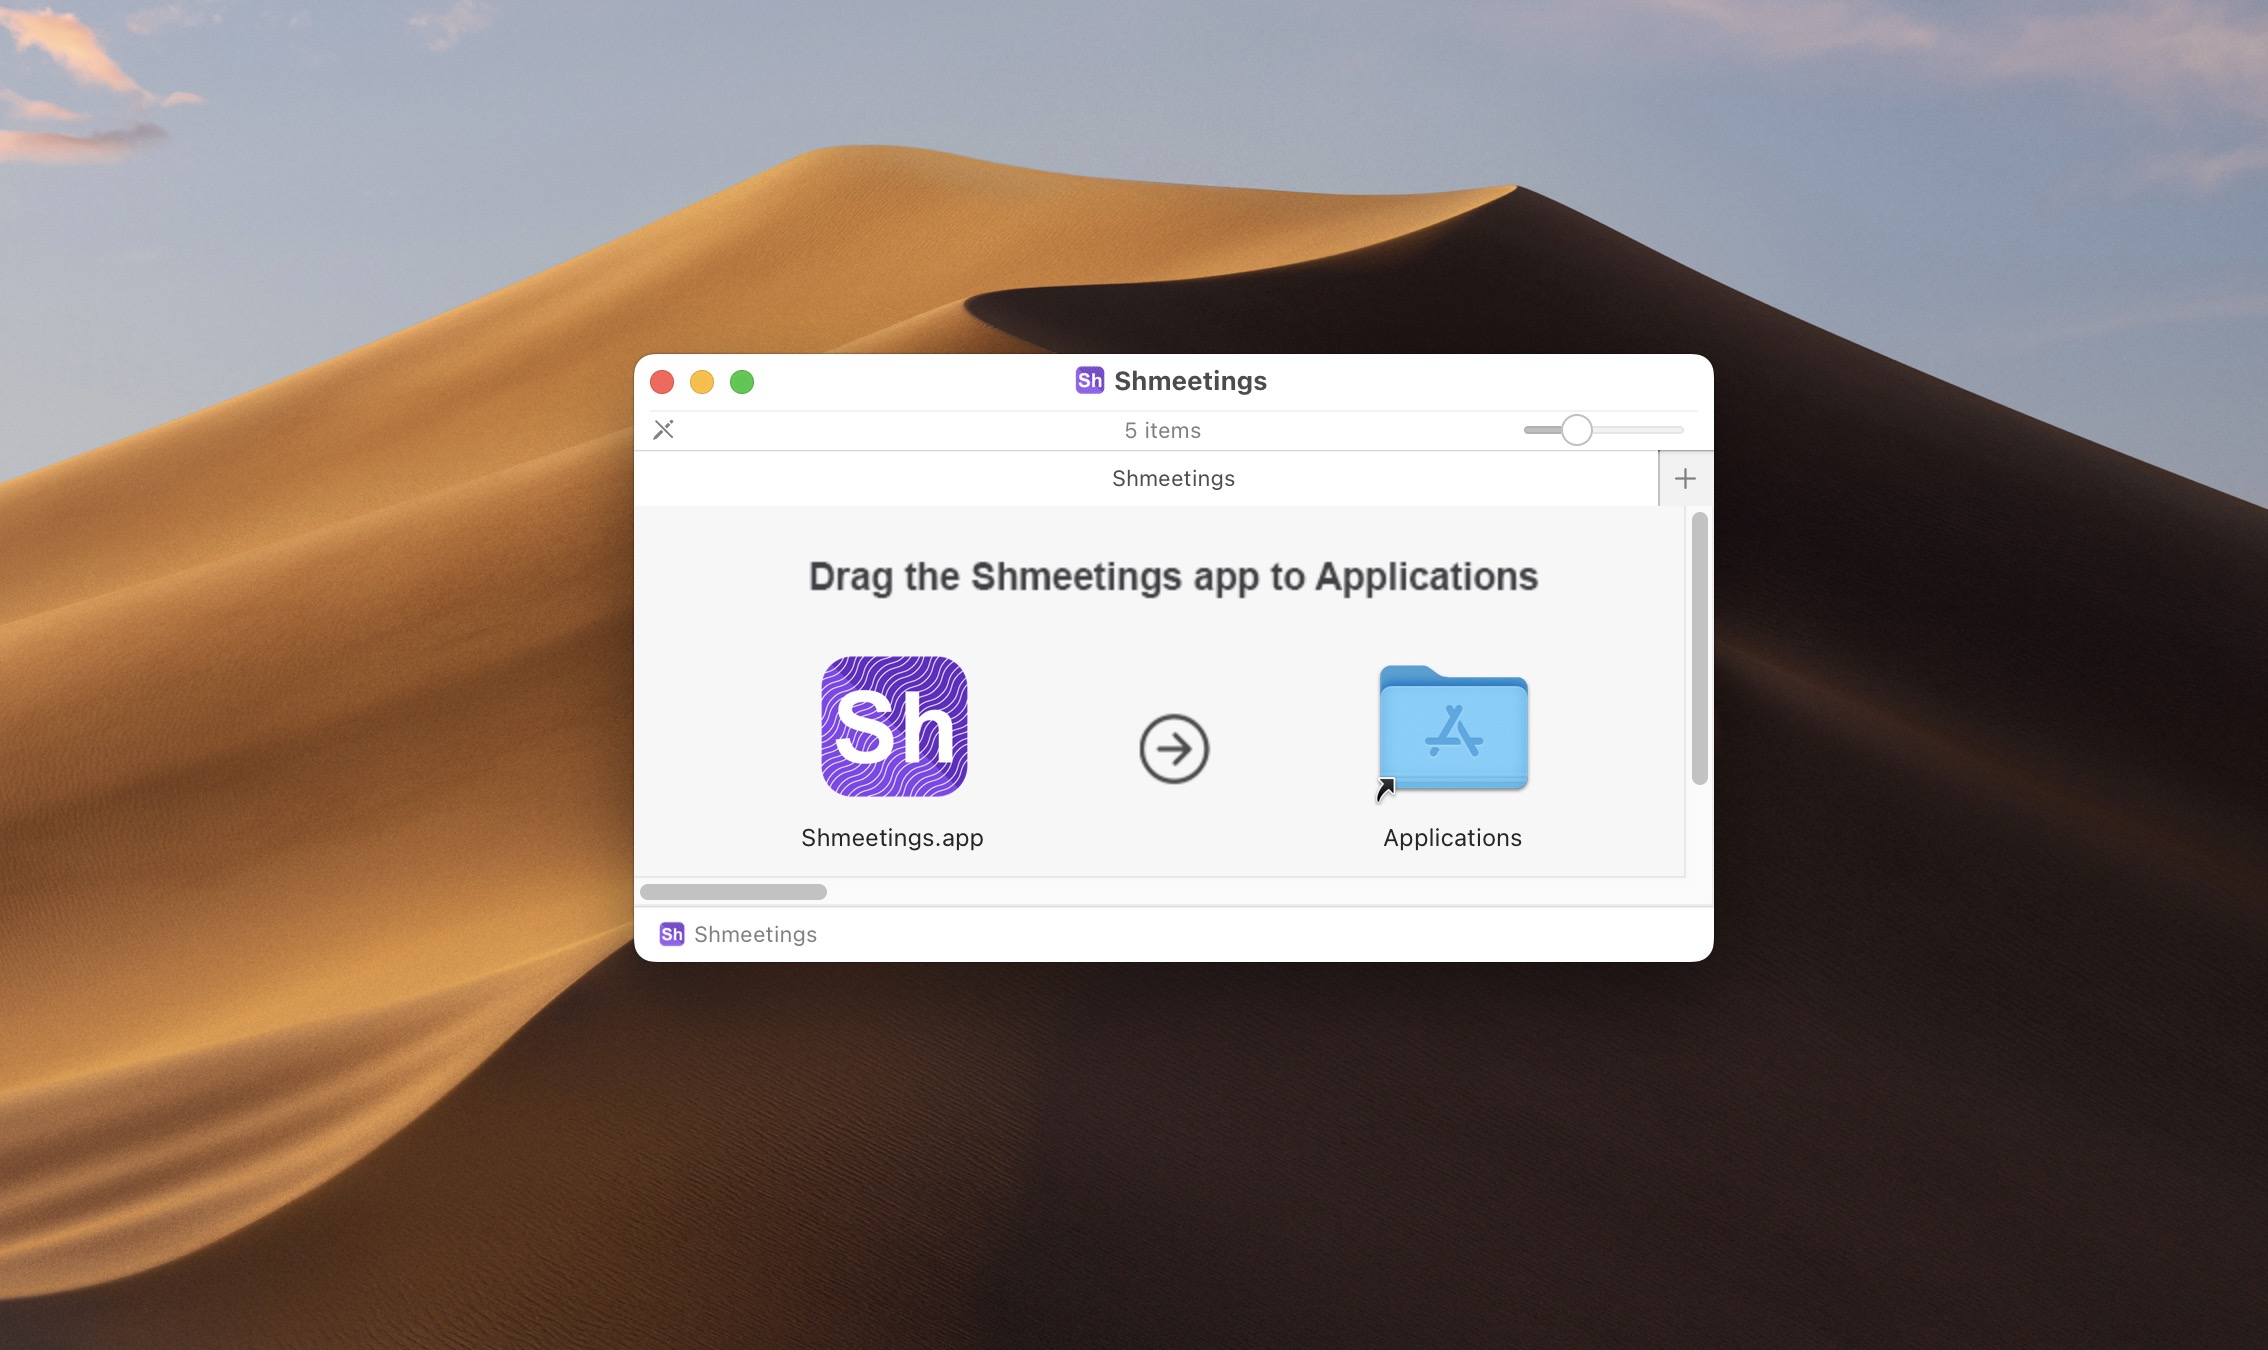Select the Applications folder label
This screenshot has width=2268, height=1350.
pos(1452,838)
